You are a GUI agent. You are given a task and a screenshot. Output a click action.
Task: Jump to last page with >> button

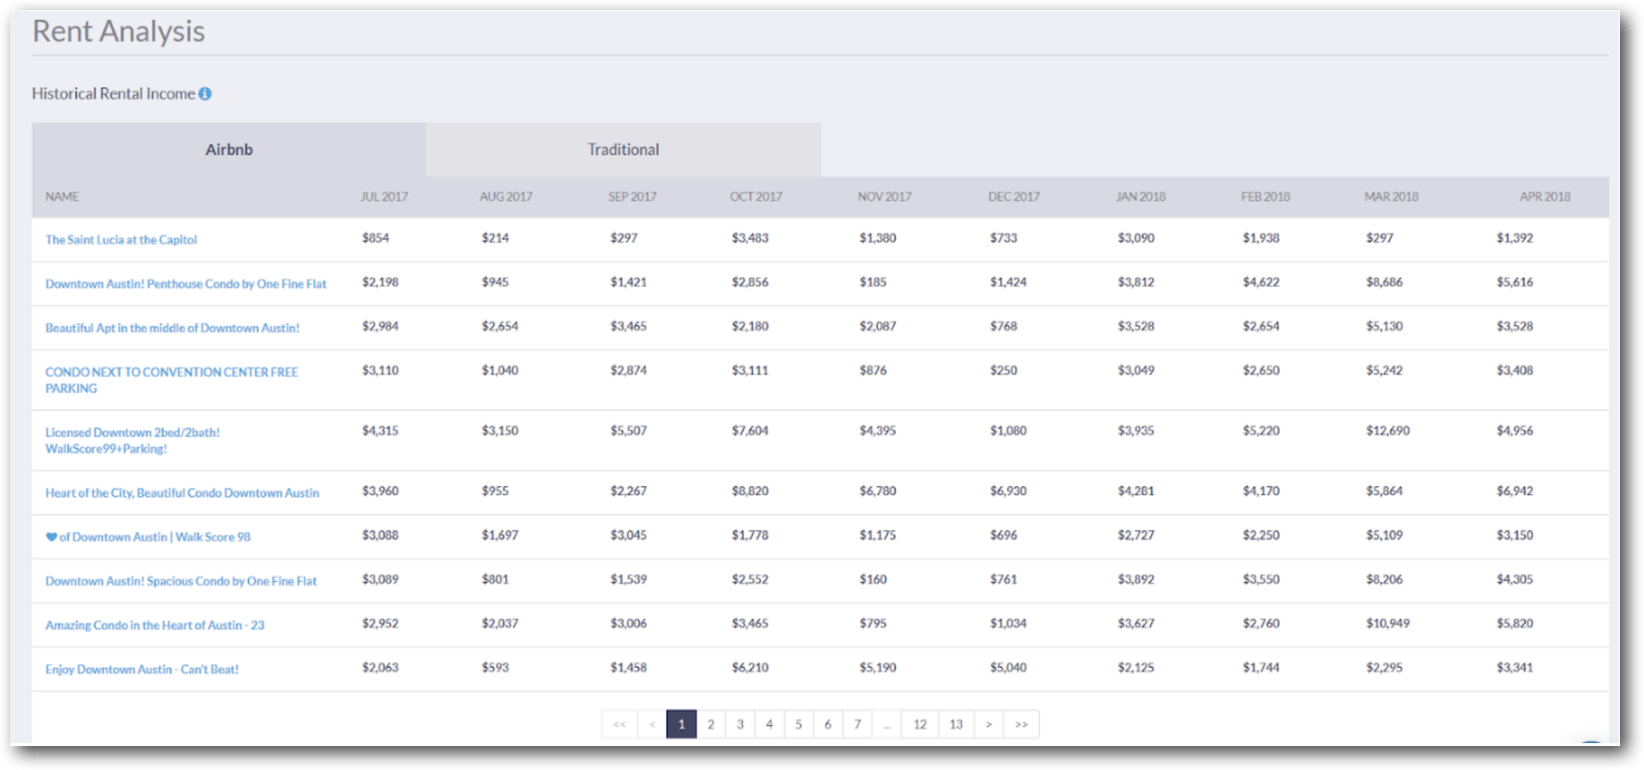pos(1021,724)
